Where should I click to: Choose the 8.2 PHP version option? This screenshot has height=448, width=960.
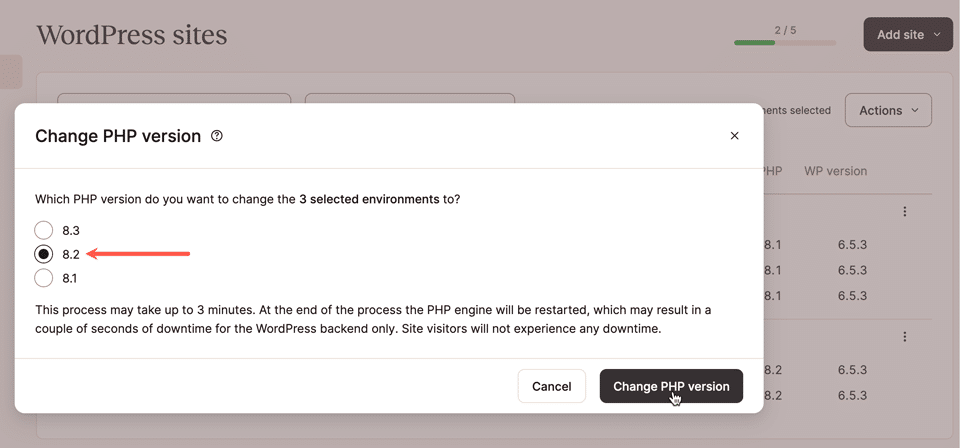[x=44, y=254]
